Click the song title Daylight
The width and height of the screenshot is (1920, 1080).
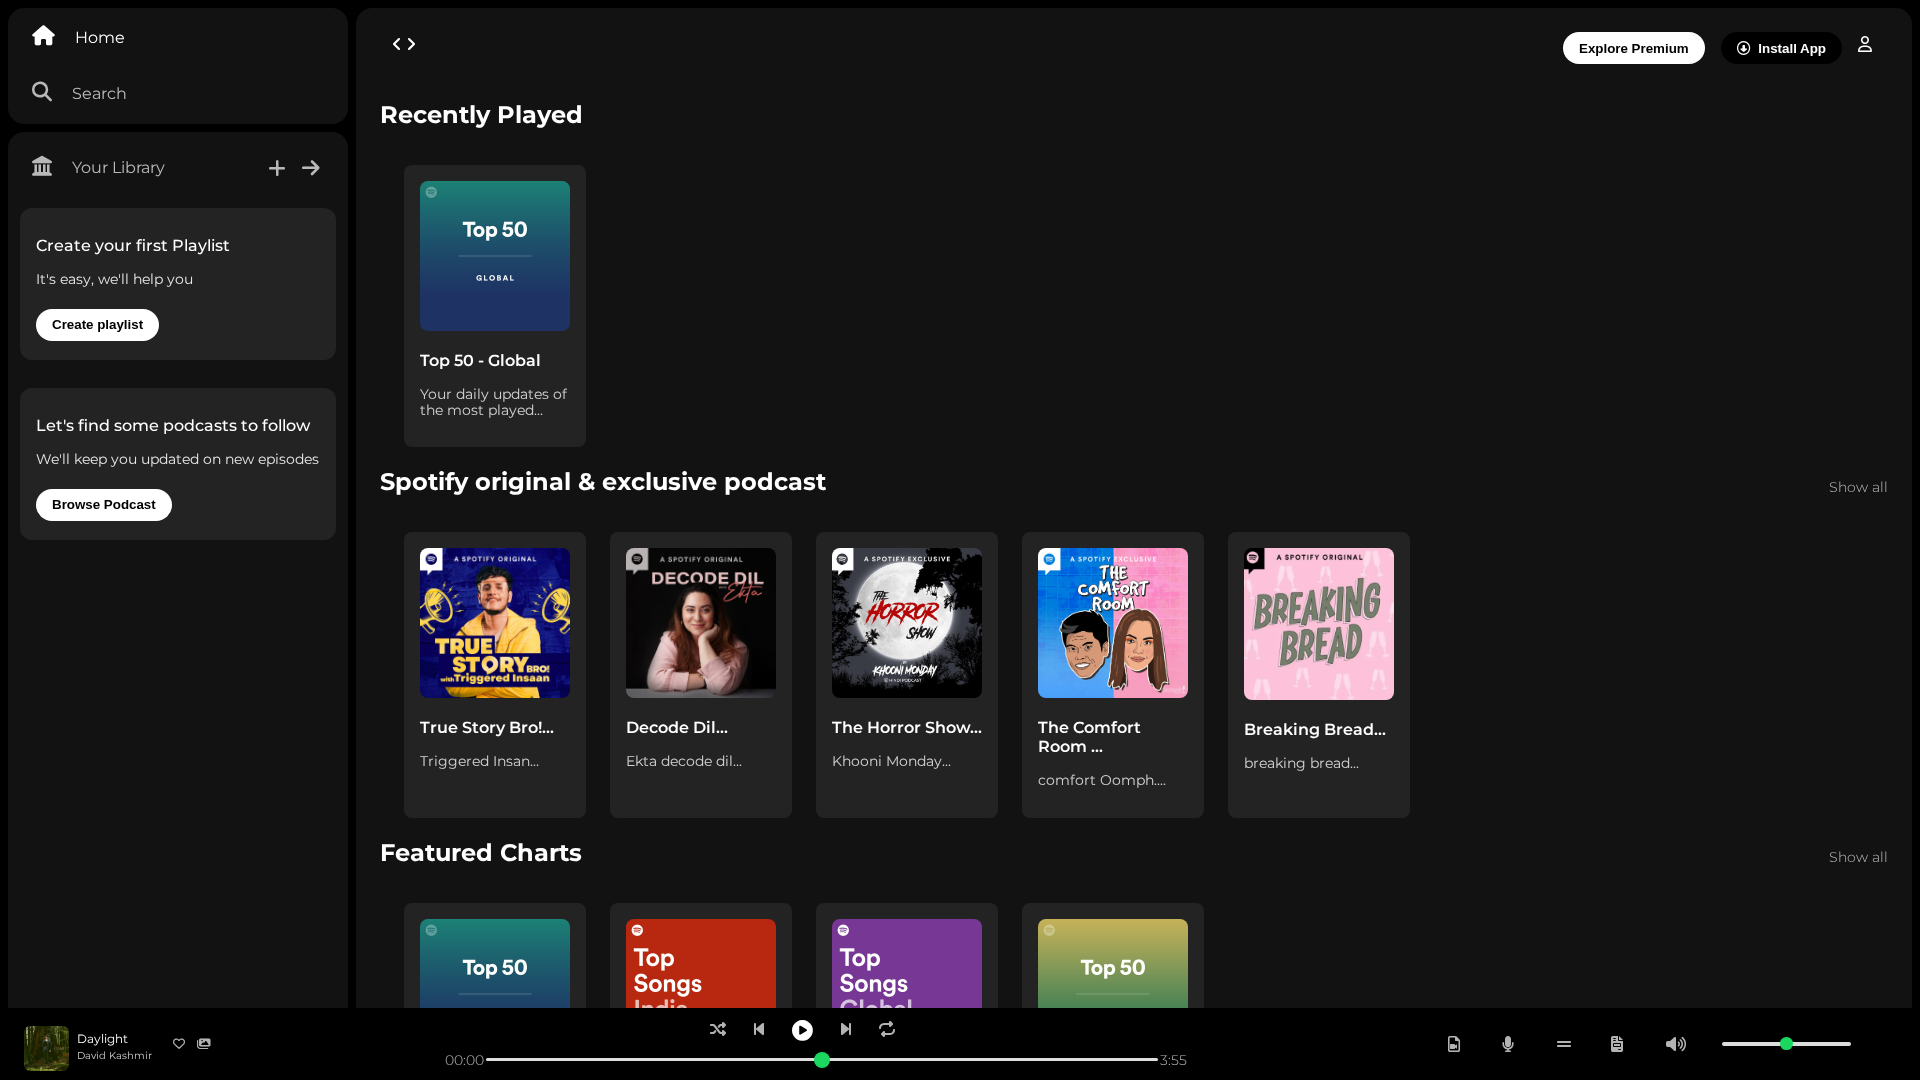tap(102, 1039)
